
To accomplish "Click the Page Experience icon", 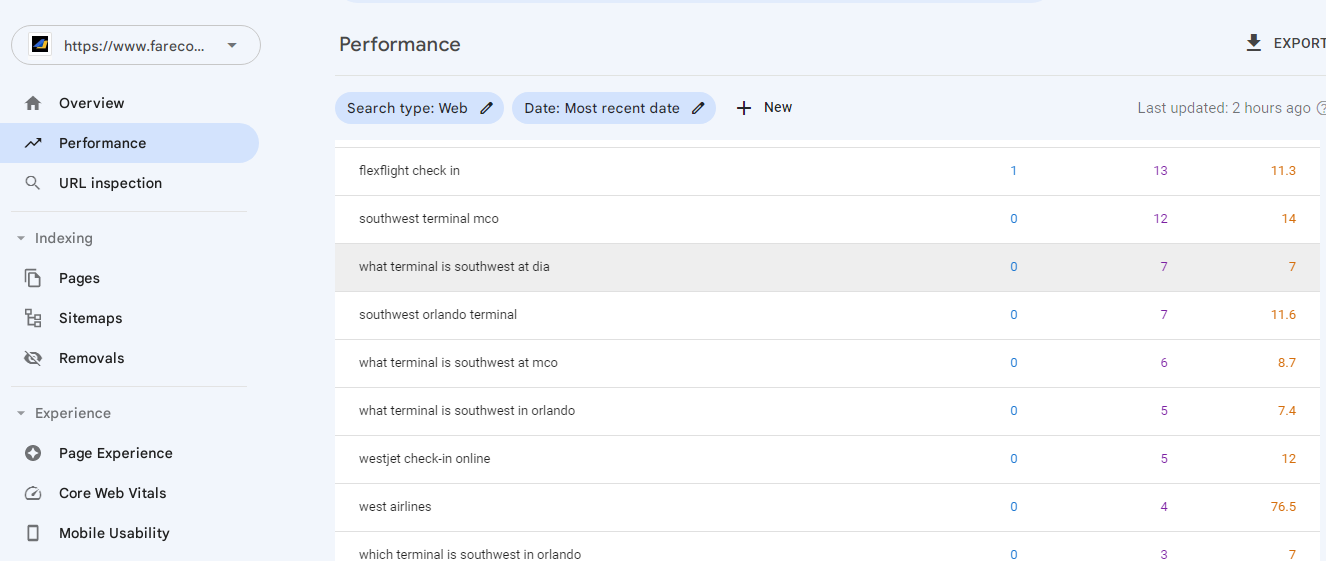I will [x=33, y=453].
